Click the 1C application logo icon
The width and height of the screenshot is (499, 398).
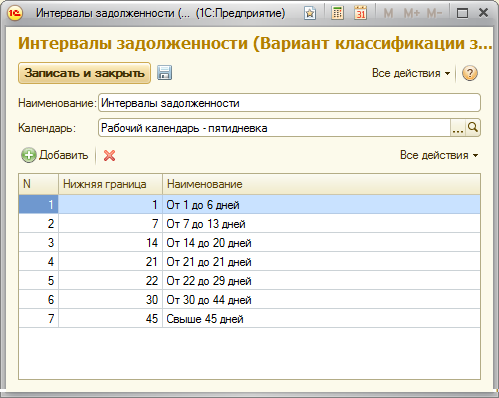tap(15, 13)
